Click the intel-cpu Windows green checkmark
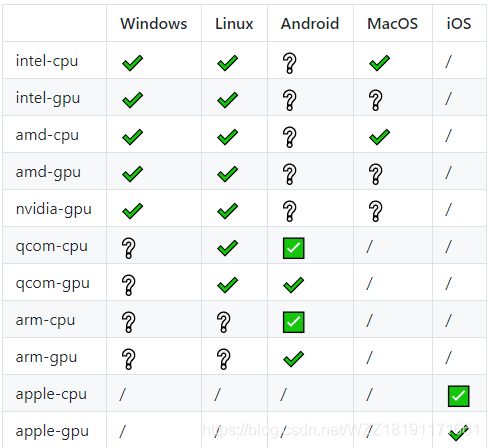The image size is (488, 448). tap(132, 63)
